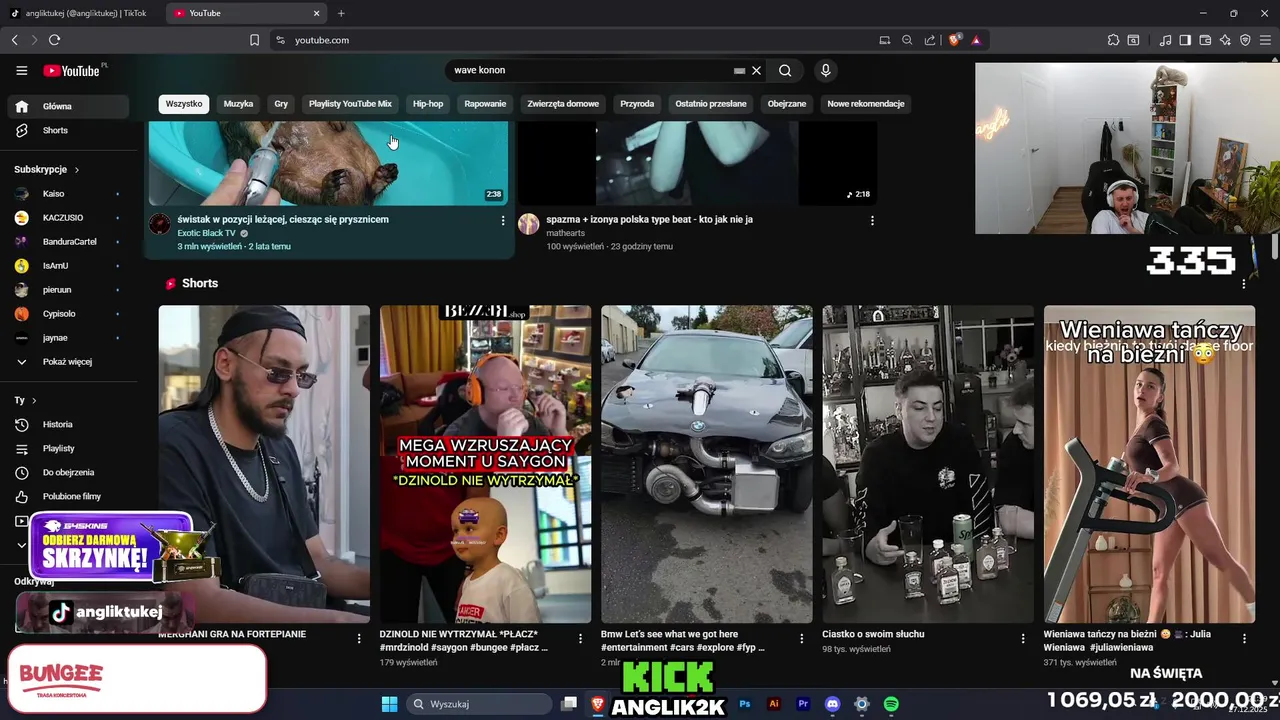Open the Cypisolo subscription channel
This screenshot has height=720, width=1280.
(68, 313)
